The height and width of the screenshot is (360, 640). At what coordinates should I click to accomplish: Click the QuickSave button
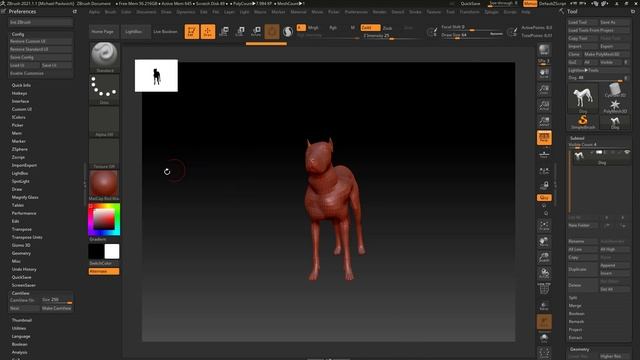(x=470, y=4)
